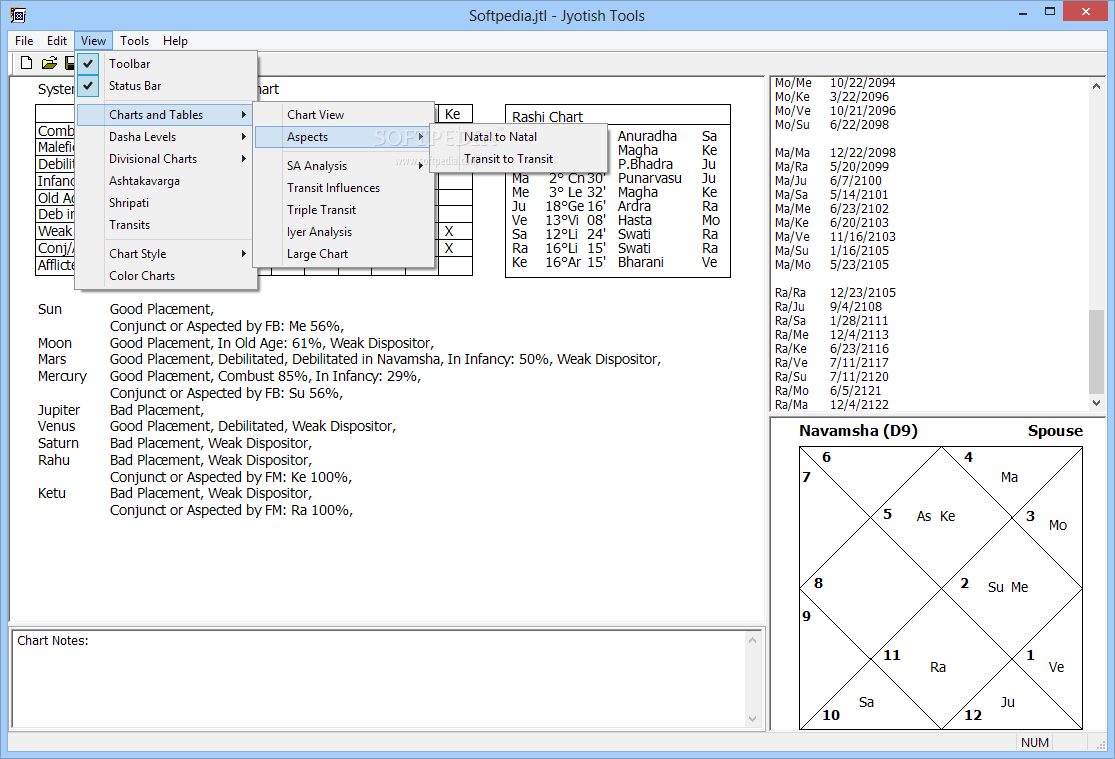The image size is (1115, 759).
Task: Open the File menu
Action: 24,41
